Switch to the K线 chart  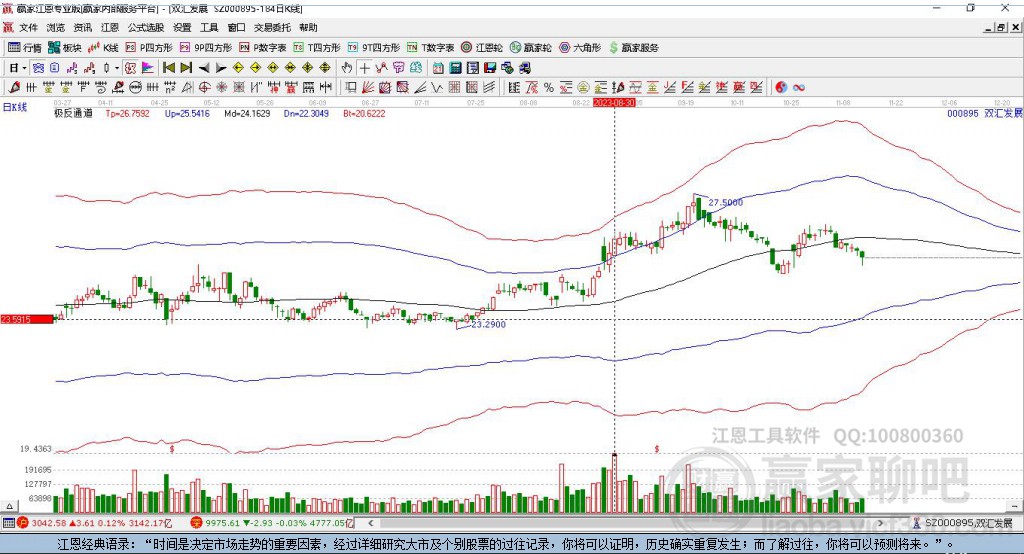pos(103,48)
